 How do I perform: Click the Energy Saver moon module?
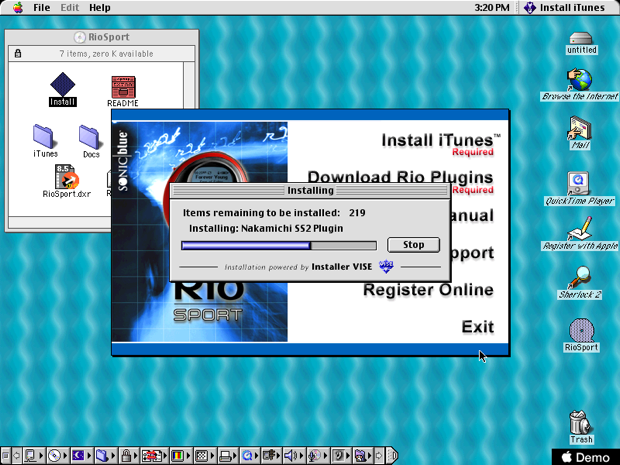coord(78,456)
